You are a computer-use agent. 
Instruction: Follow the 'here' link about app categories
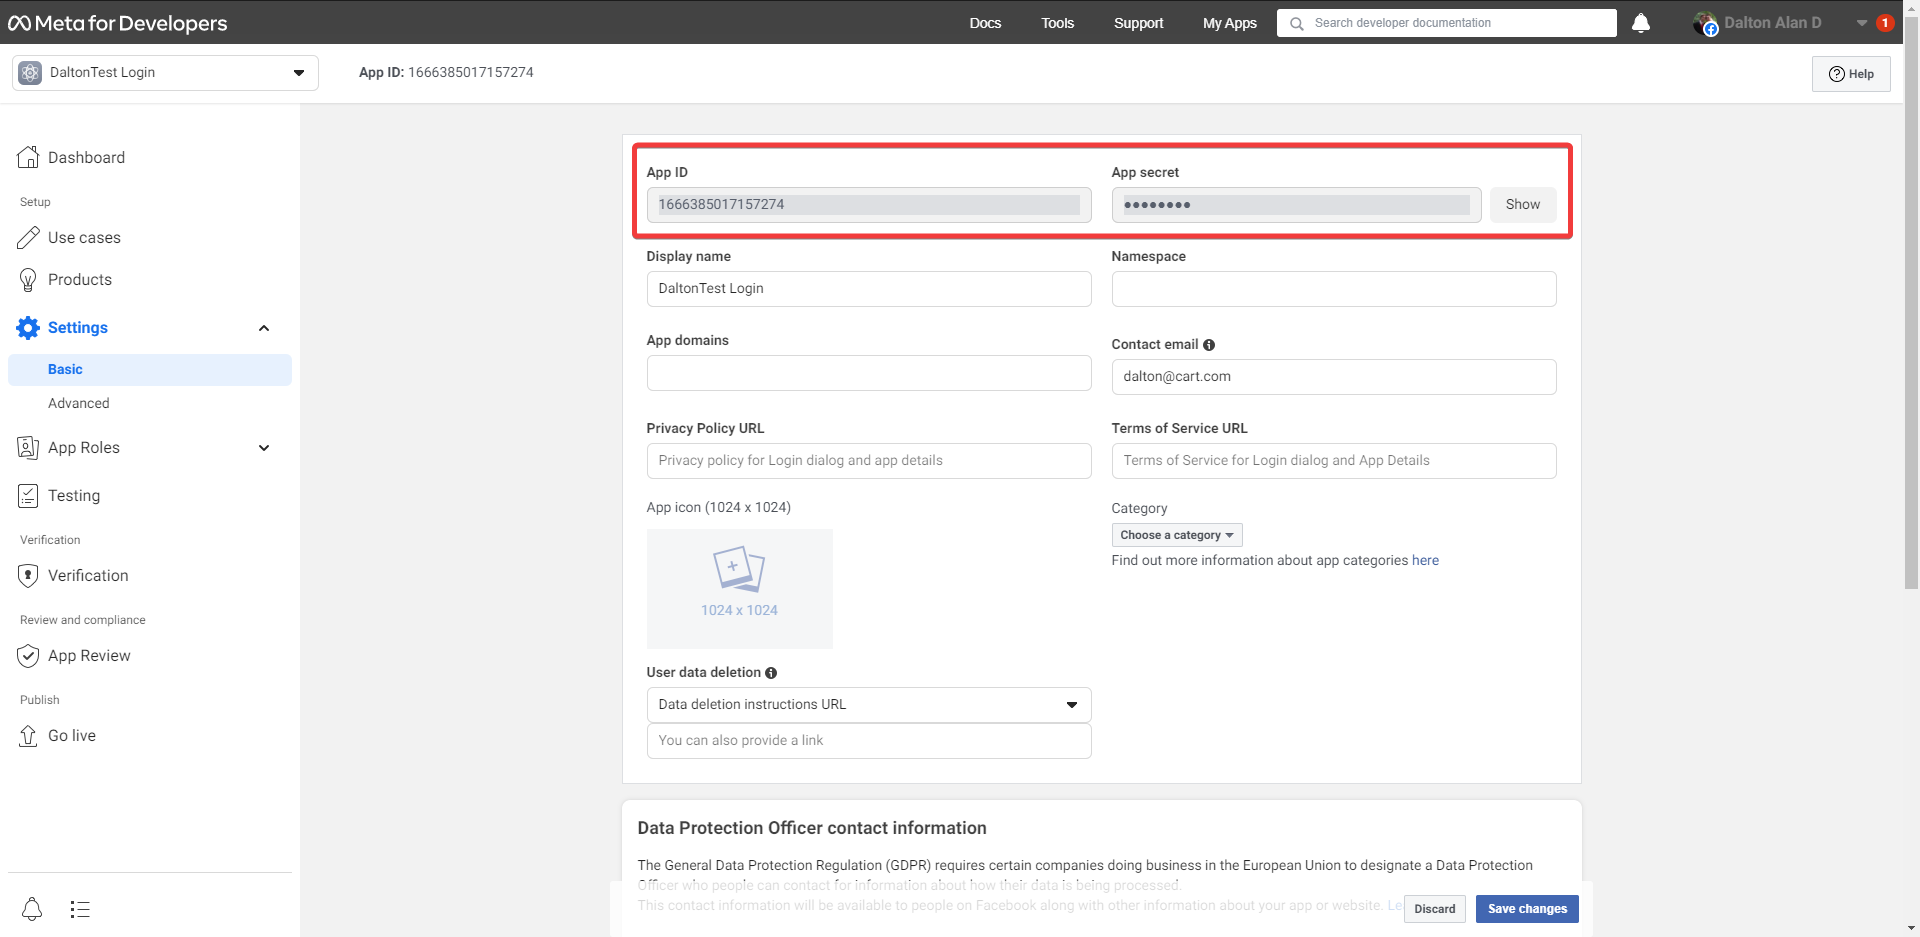pos(1425,561)
